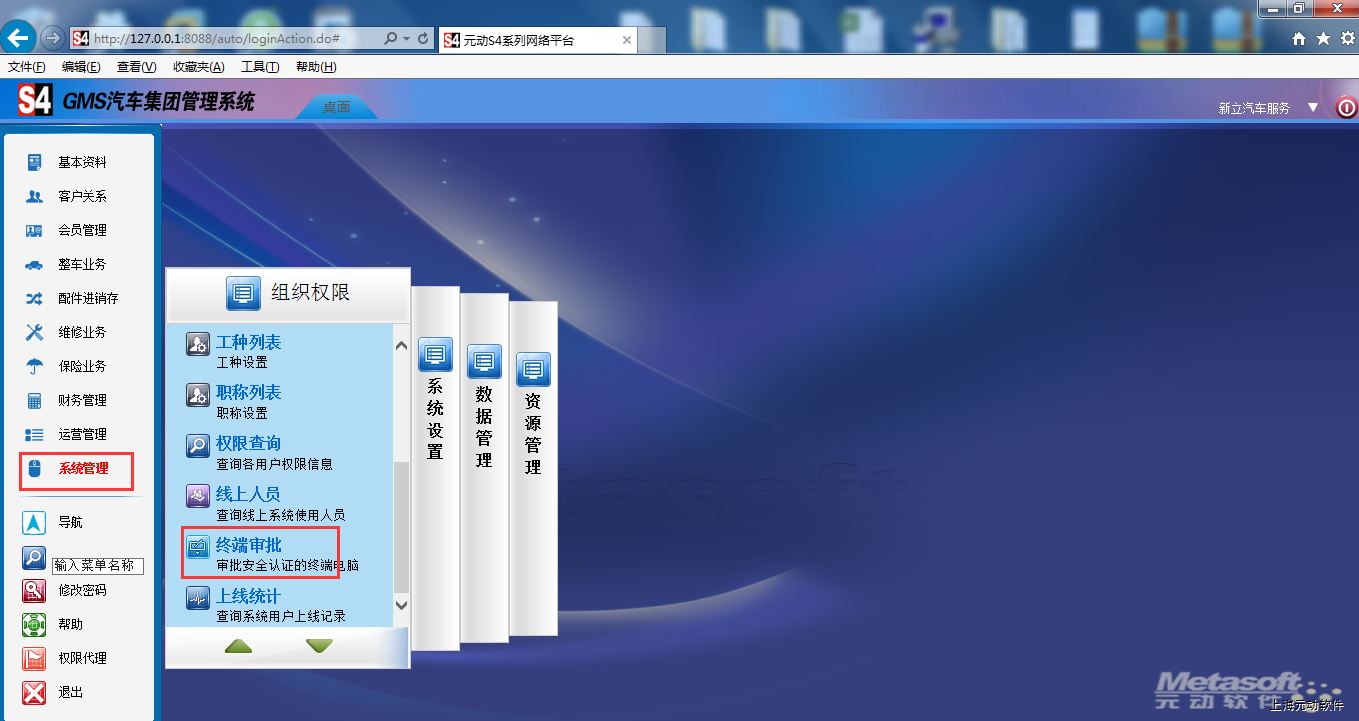Click the 帮助 lifebuoy icon
Screen dimensions: 1359x721
coord(34,625)
